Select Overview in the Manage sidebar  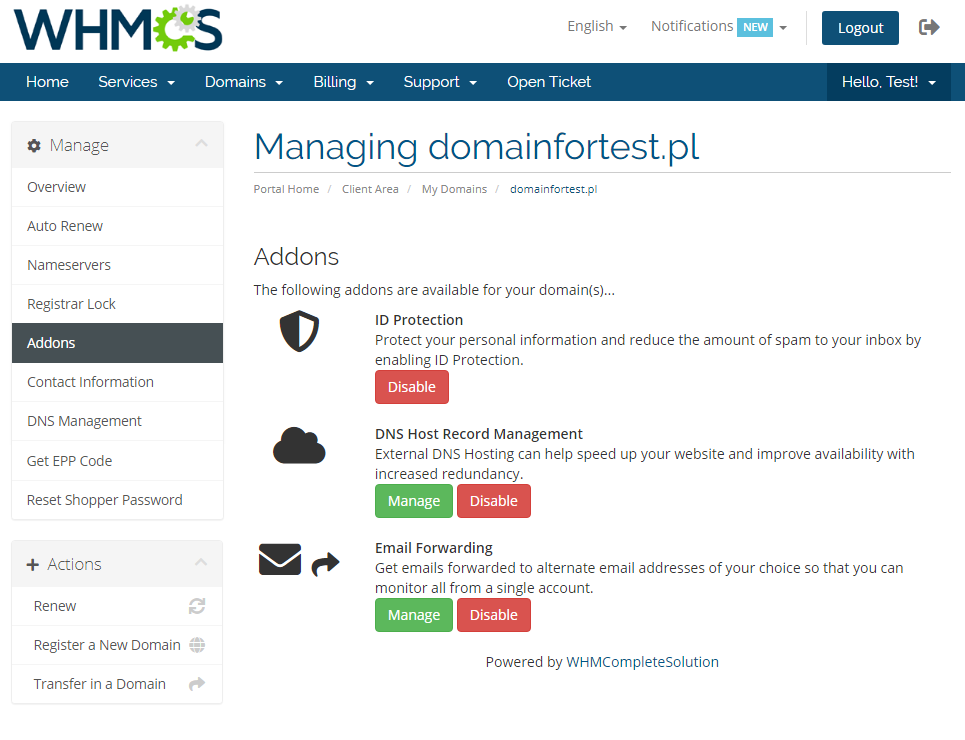point(118,187)
